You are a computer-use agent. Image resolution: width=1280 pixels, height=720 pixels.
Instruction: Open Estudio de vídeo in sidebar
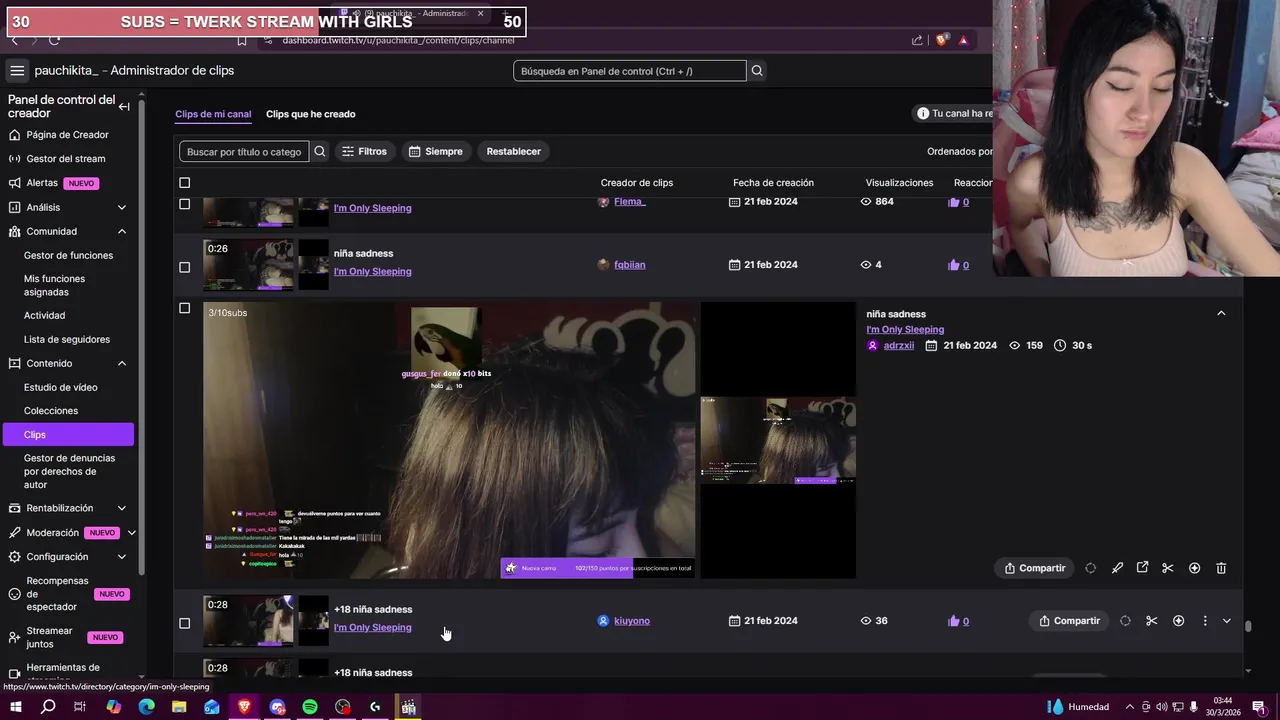tap(60, 387)
